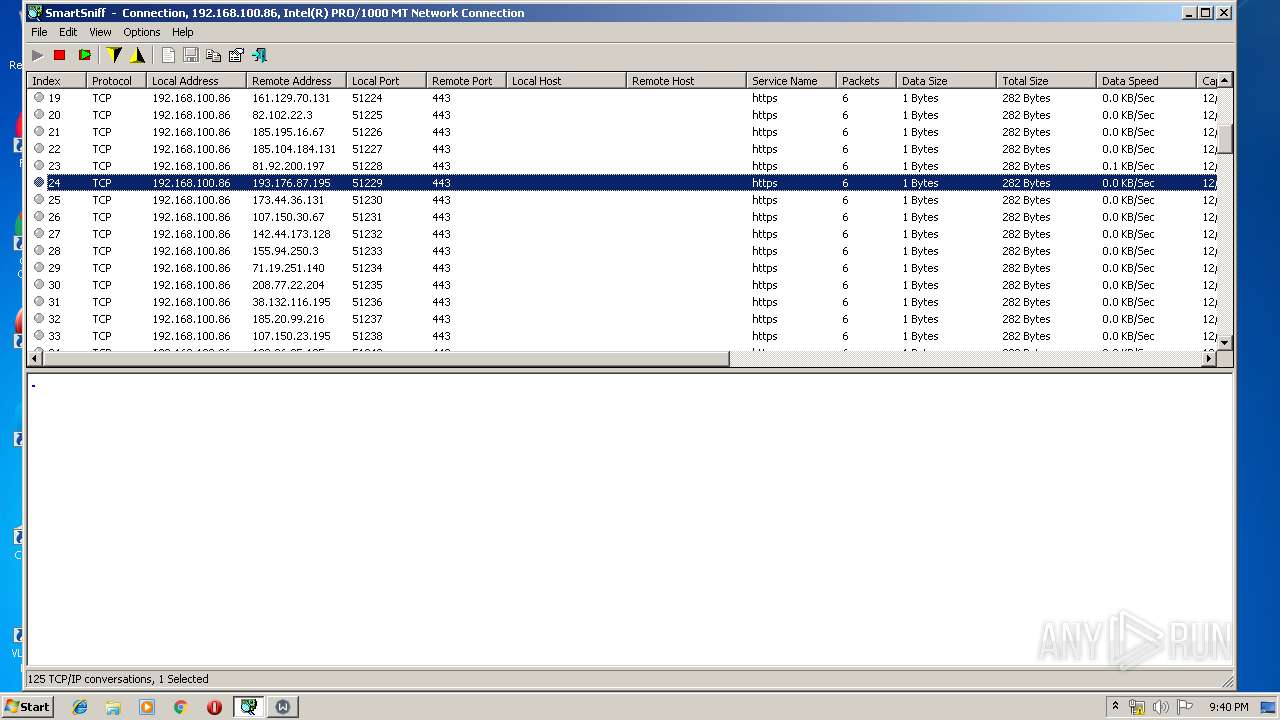The image size is (1280, 720).
Task: Click the Restart Capture green icon
Action: [x=84, y=55]
